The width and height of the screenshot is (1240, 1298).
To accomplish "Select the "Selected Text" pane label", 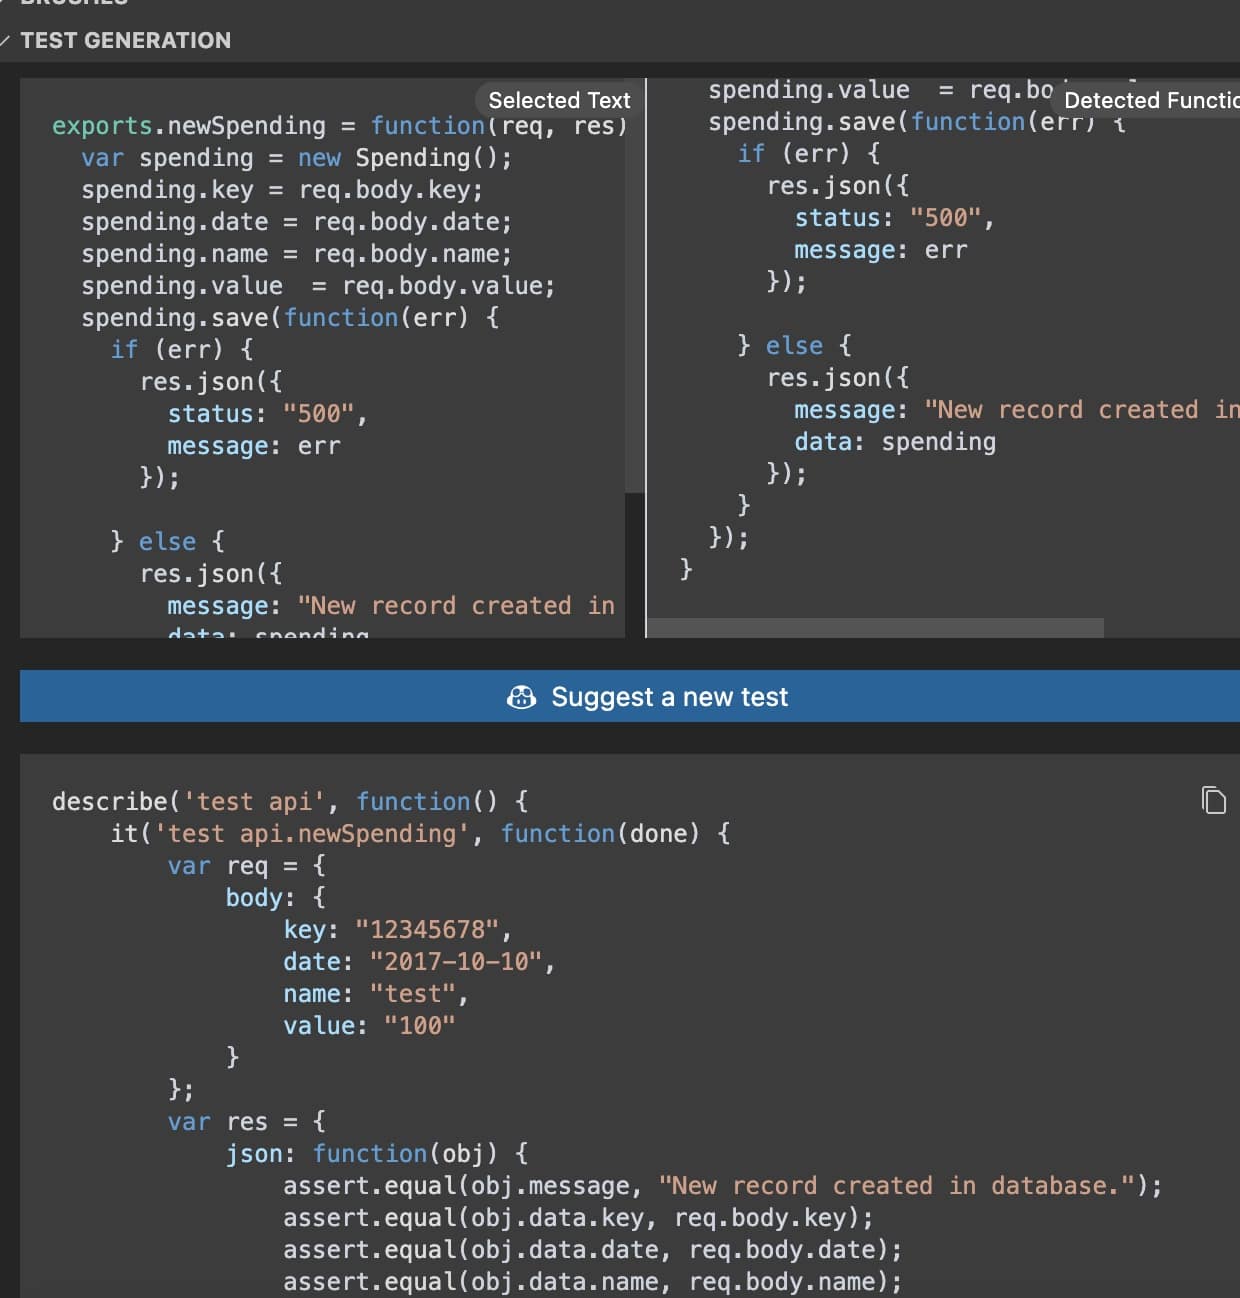I will (x=558, y=100).
